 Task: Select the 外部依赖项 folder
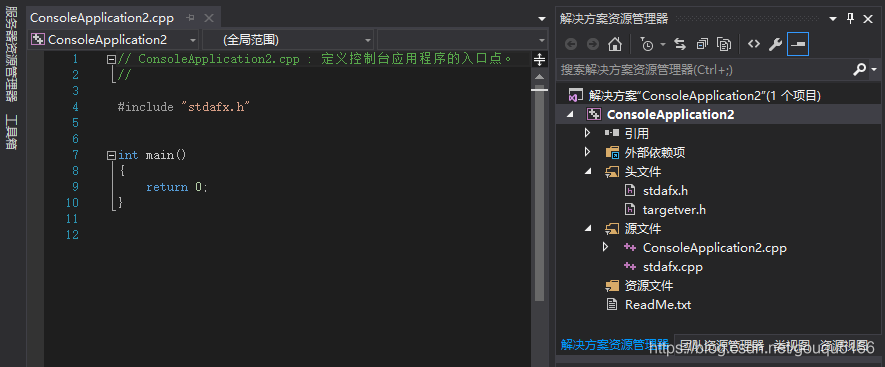[655, 152]
